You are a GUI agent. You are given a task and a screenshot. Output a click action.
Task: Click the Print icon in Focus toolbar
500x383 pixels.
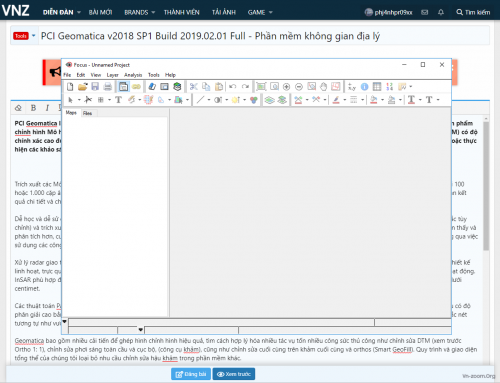point(107,87)
